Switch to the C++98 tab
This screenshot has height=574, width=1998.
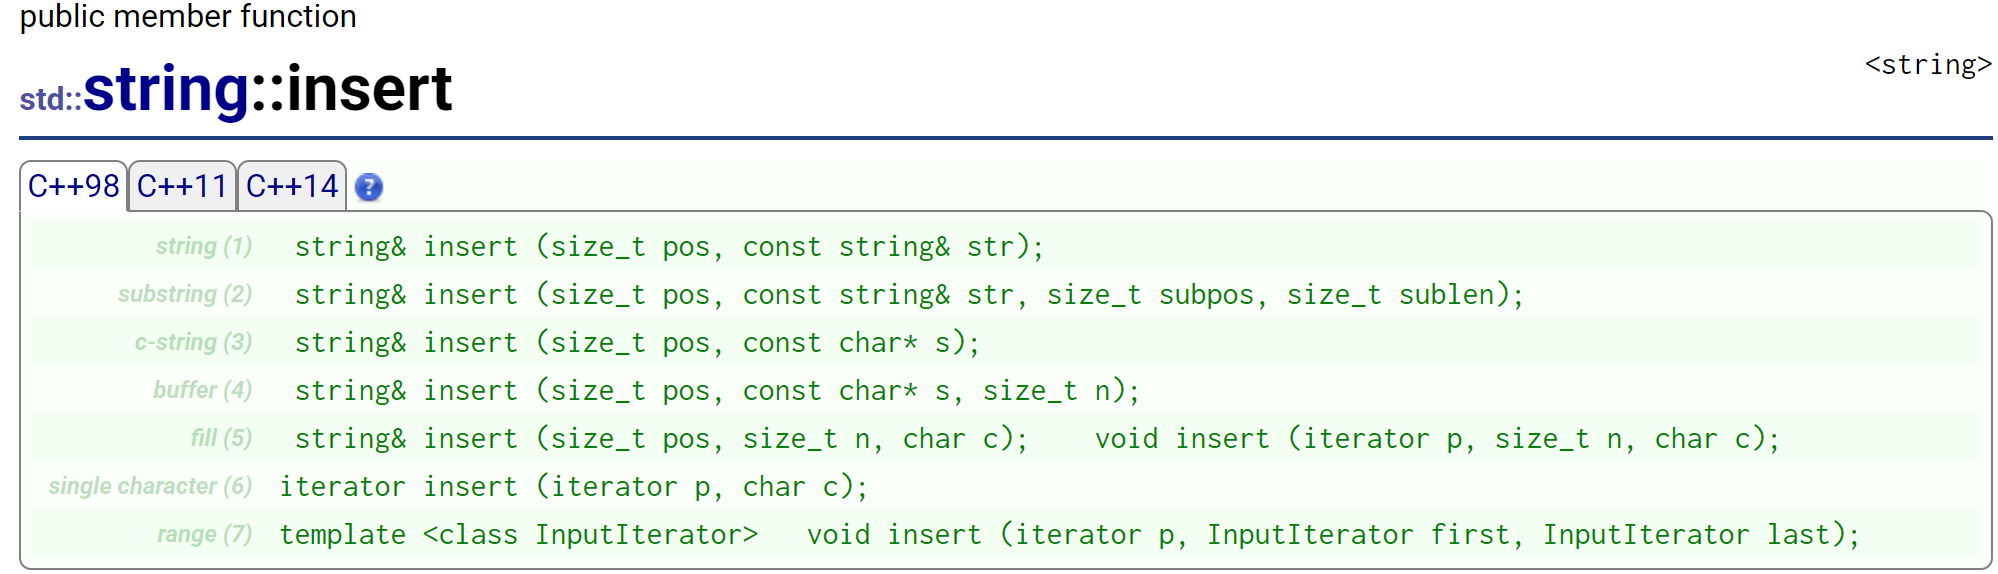tap(73, 186)
